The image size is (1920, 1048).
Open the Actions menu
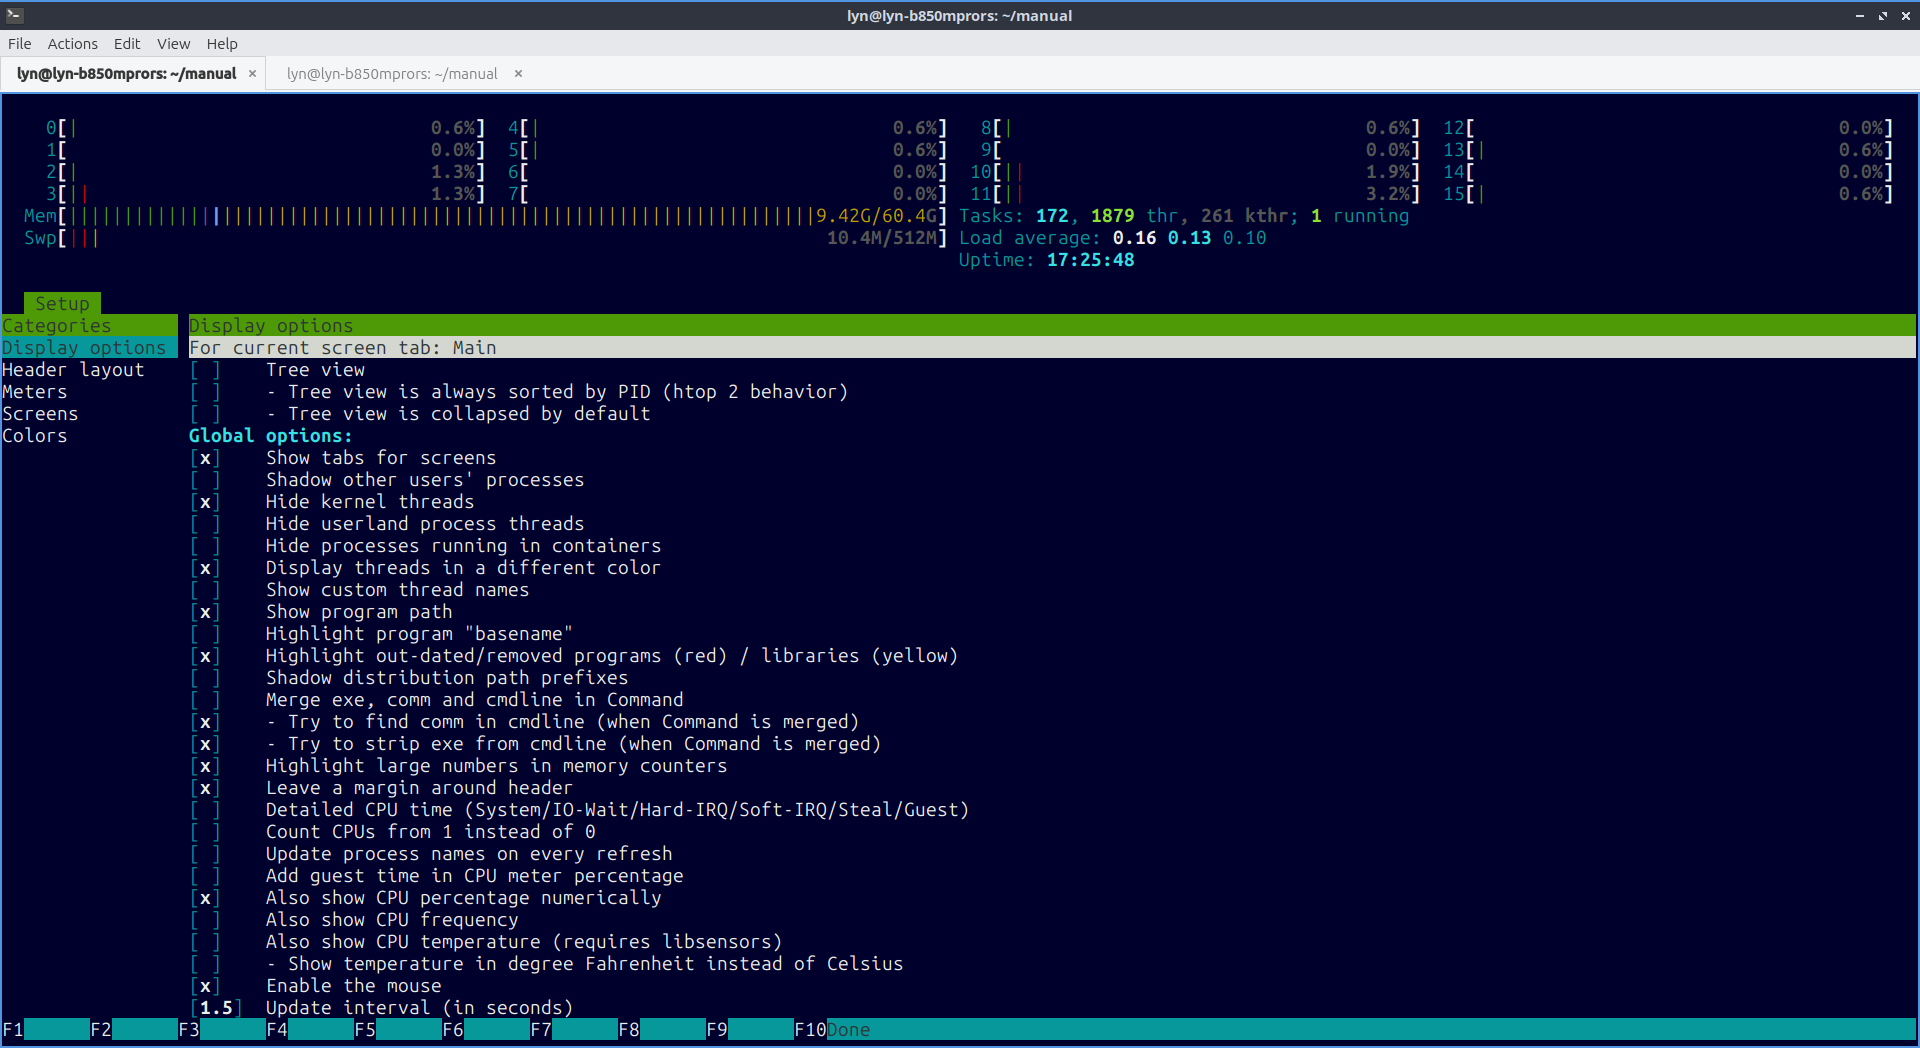pos(72,44)
